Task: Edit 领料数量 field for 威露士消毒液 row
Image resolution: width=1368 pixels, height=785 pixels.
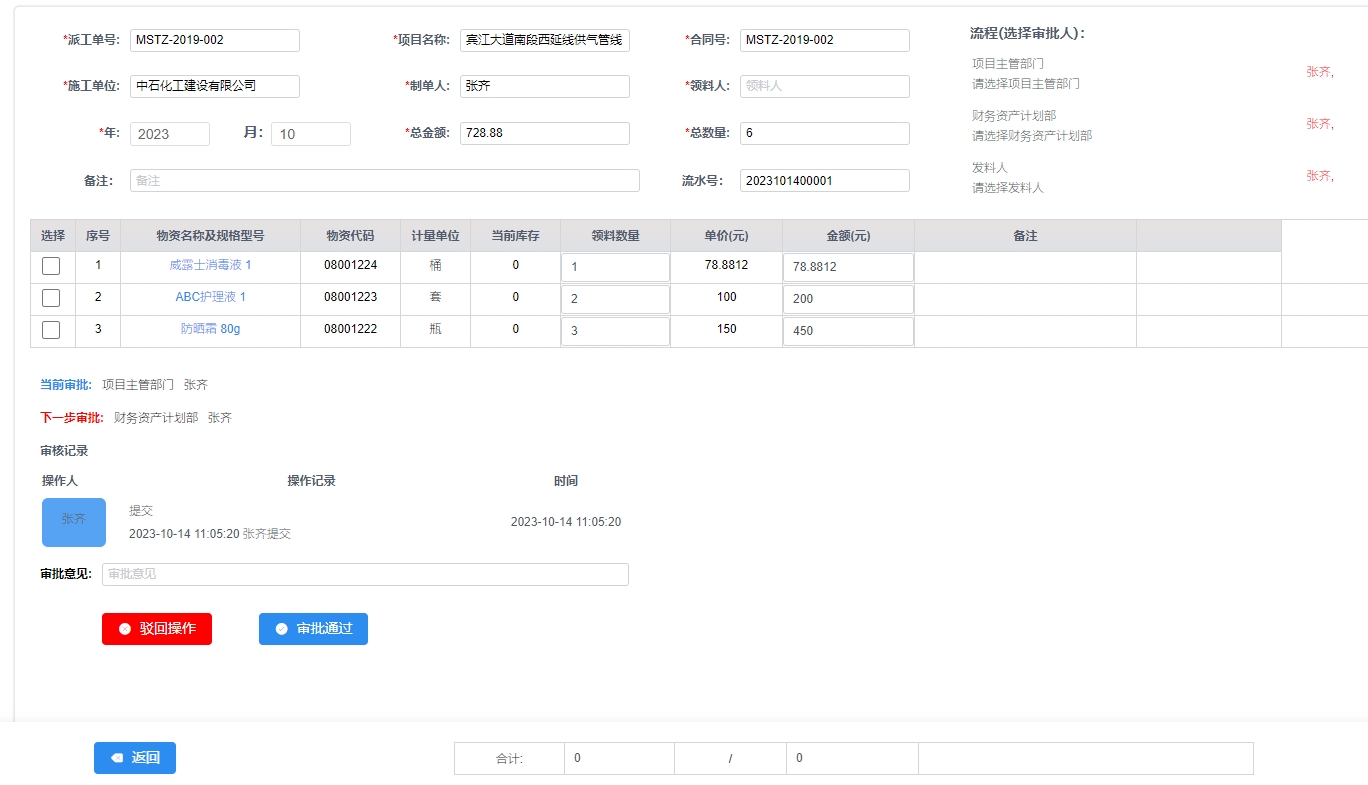Action: 615,267
